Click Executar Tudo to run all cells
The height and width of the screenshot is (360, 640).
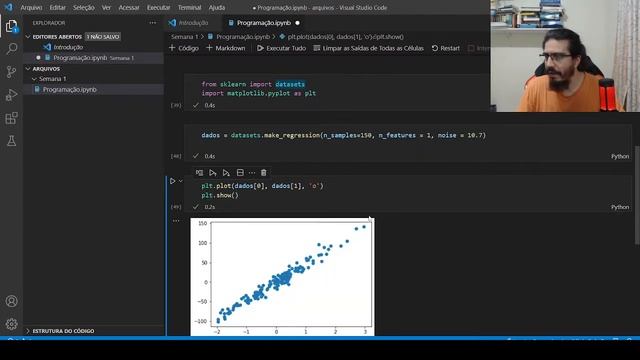click(x=281, y=48)
